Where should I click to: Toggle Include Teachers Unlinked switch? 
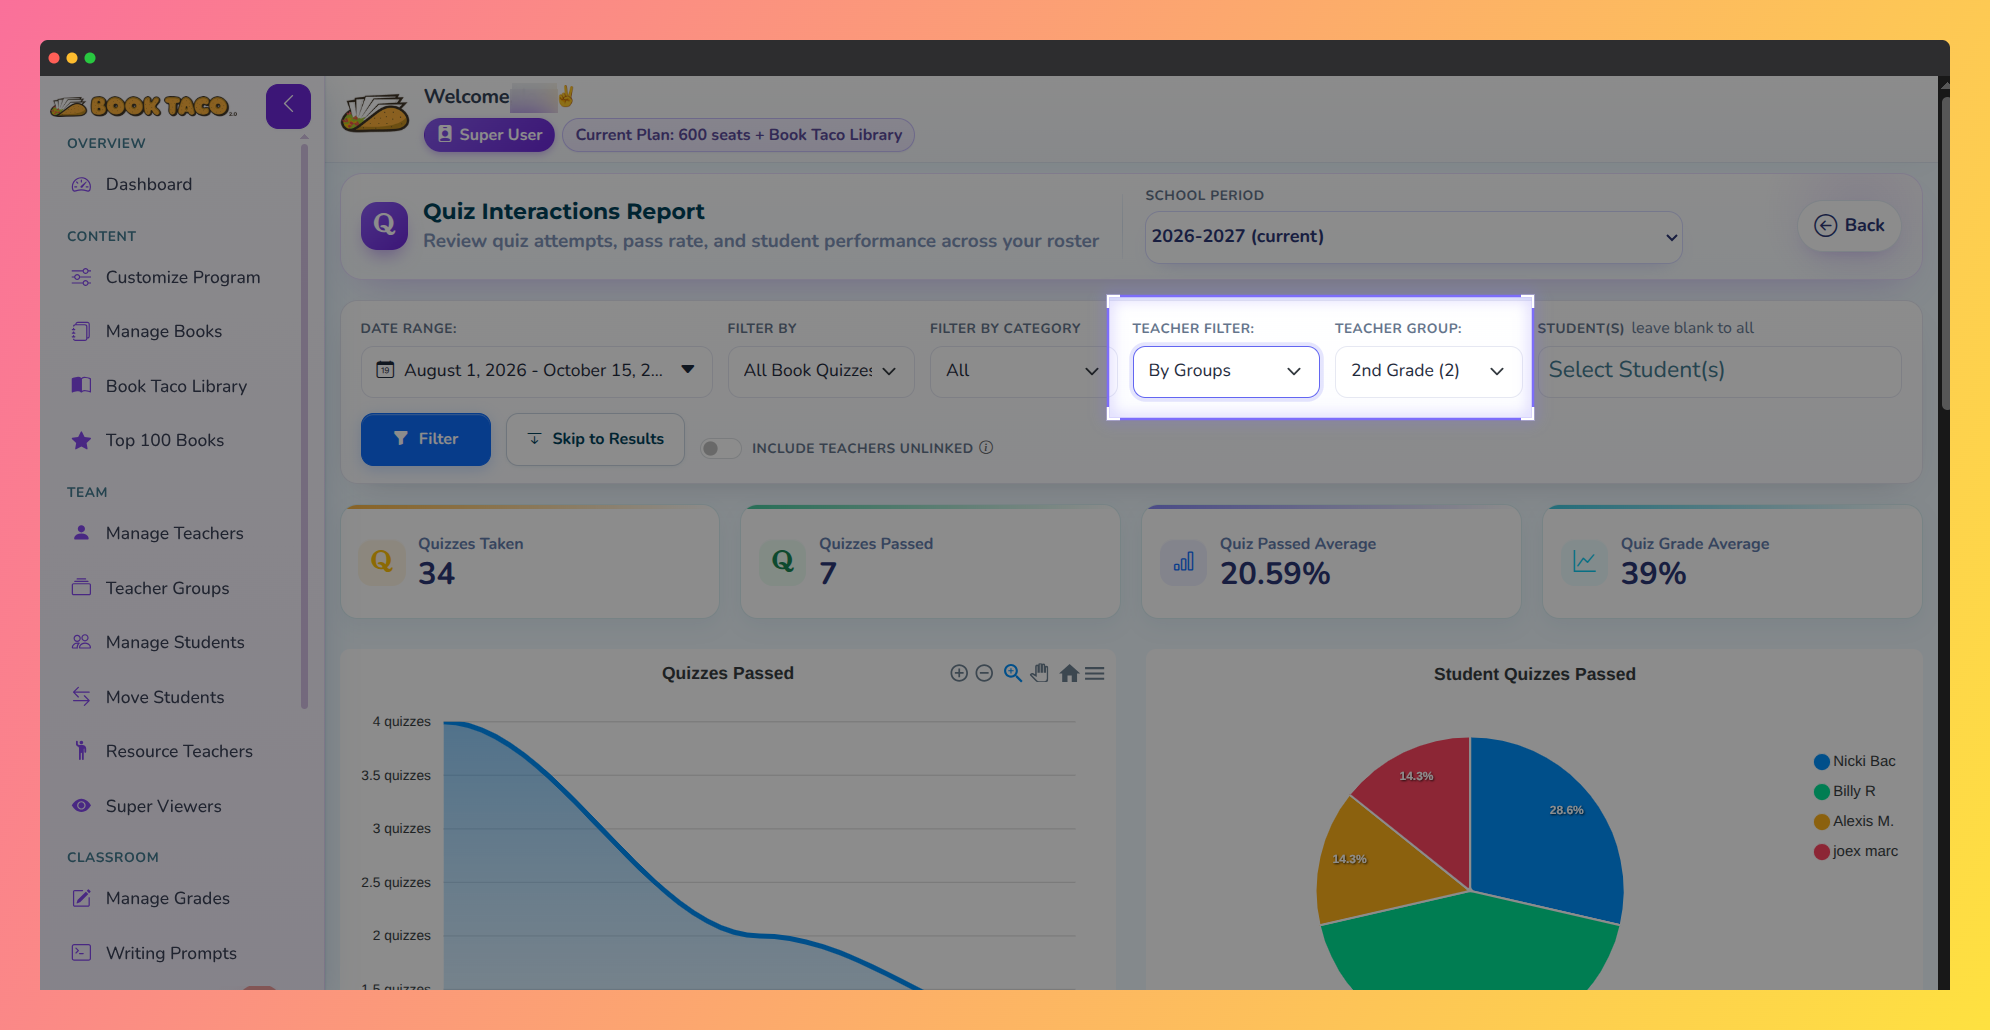720,448
